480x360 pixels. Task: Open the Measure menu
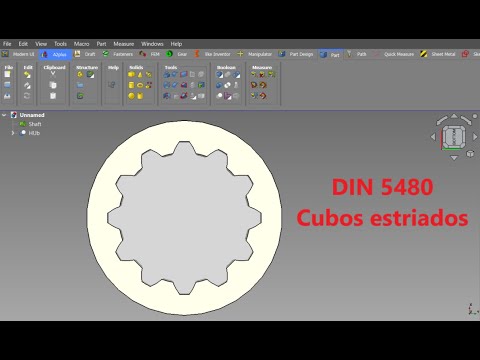pos(124,44)
